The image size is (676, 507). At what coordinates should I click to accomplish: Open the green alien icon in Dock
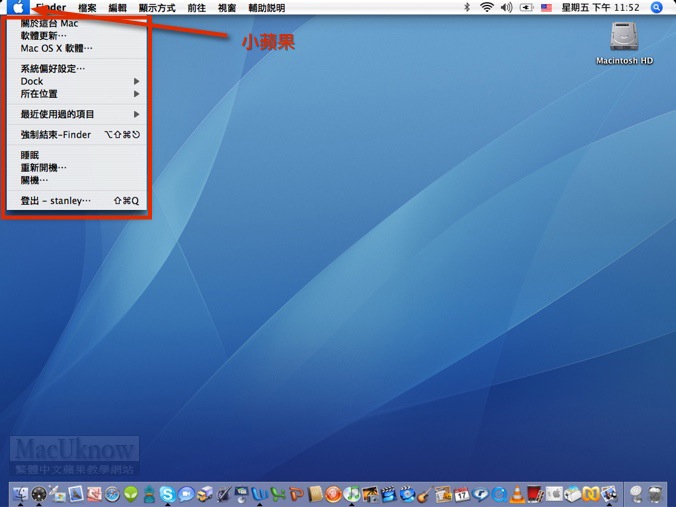pyautogui.click(x=131, y=494)
